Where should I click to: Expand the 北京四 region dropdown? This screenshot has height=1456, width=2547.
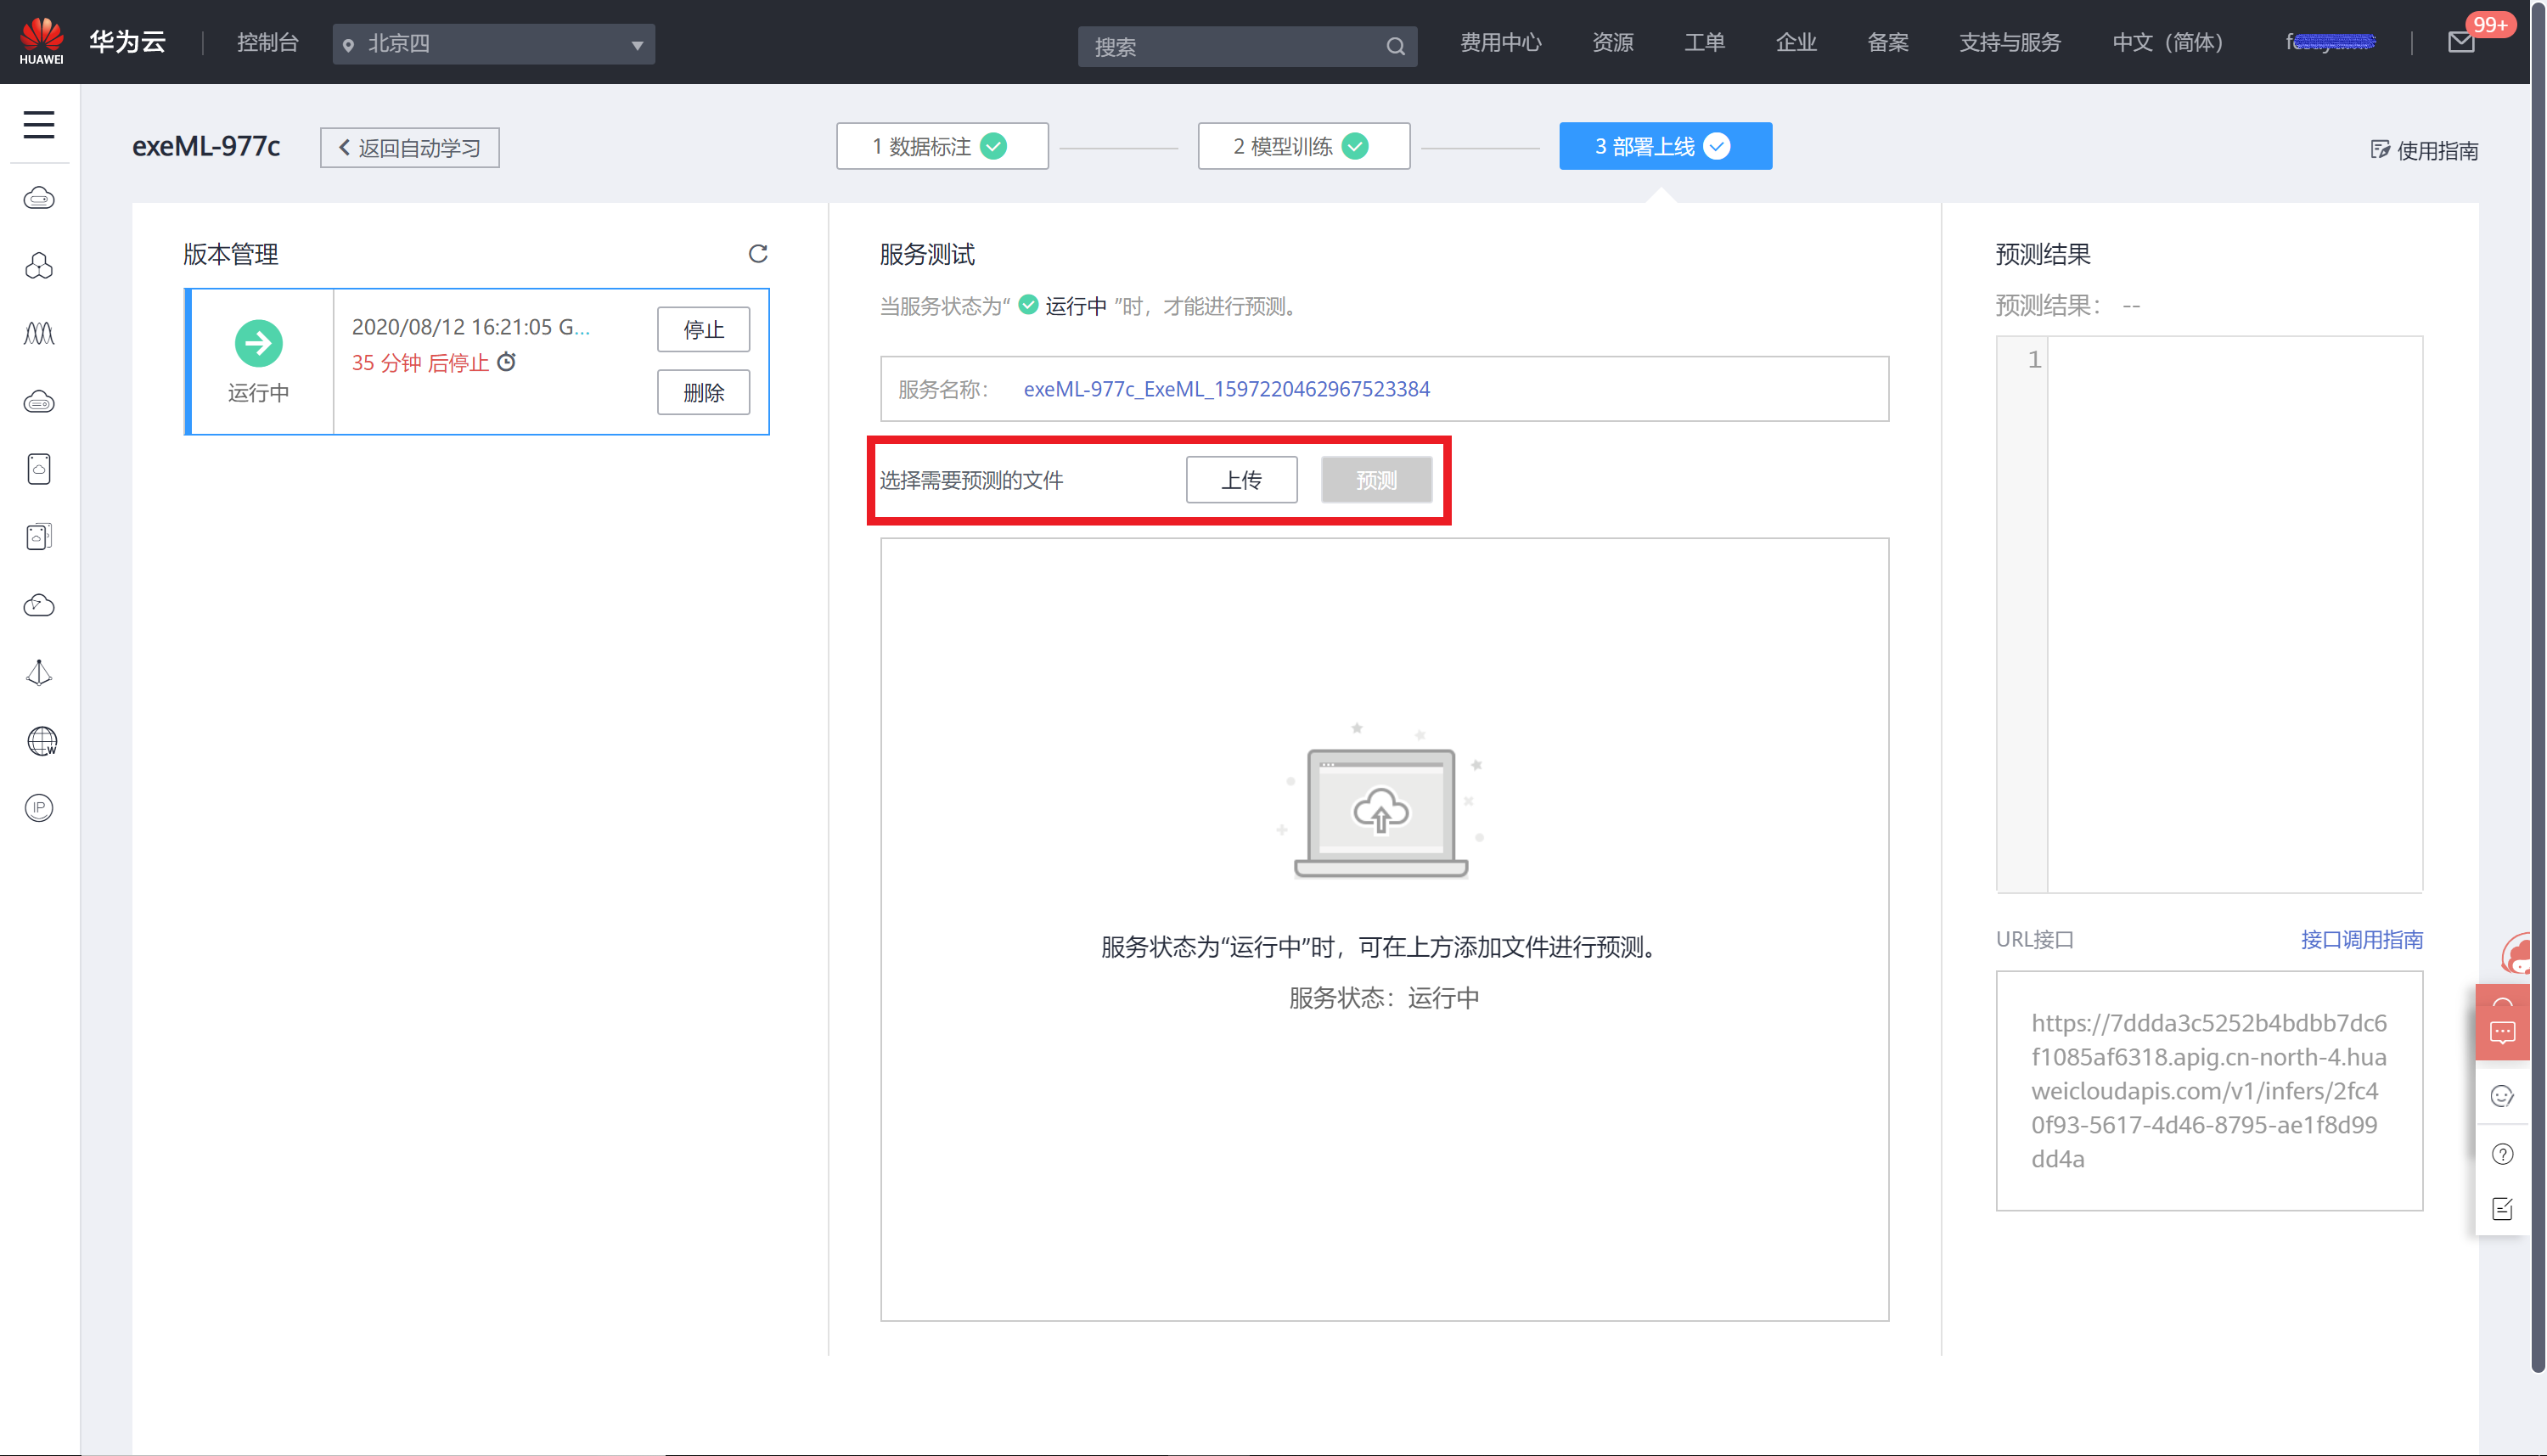click(x=494, y=44)
